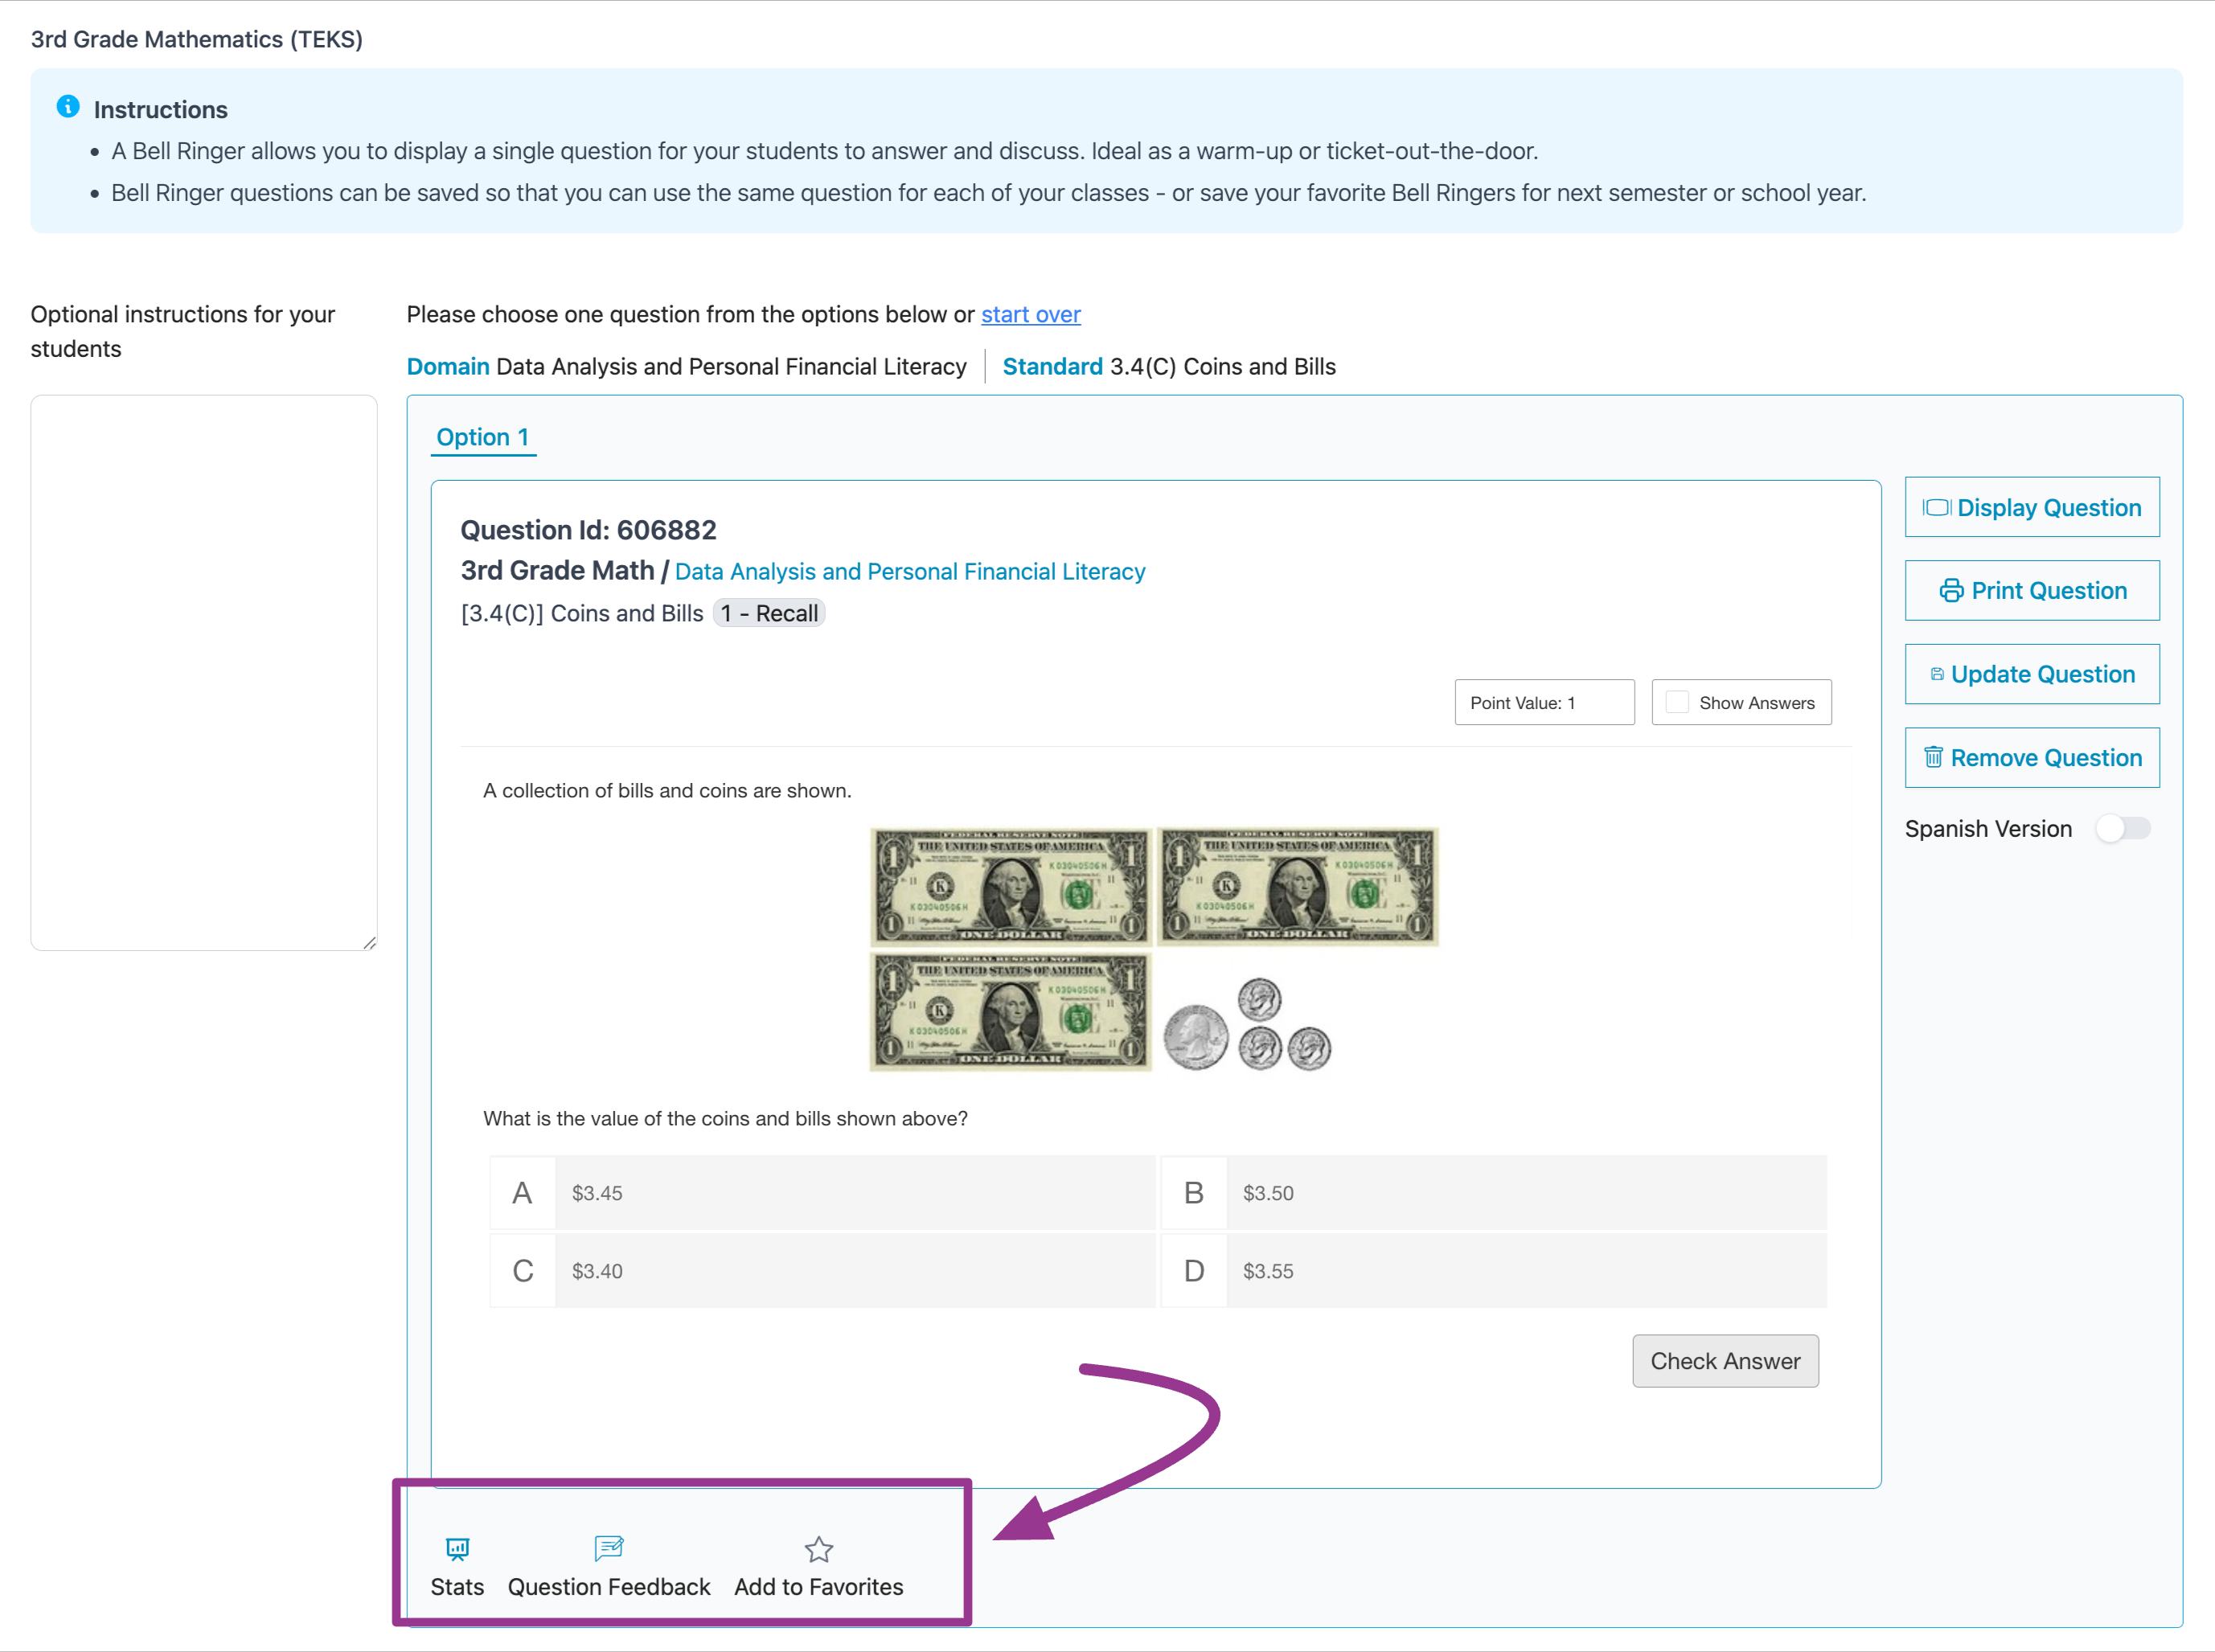Viewport: 2215px width, 1652px height.
Task: Click the Print Question button
Action: pyautogui.click(x=2031, y=591)
